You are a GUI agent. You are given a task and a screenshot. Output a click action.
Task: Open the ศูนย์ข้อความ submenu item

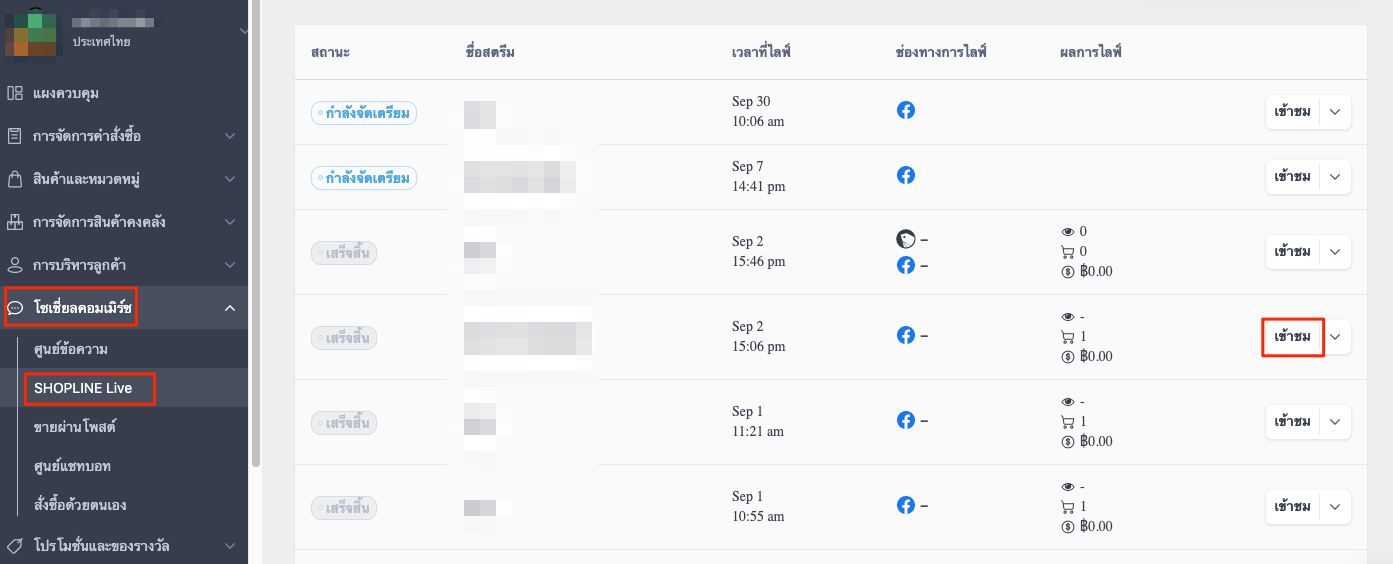[70, 349]
